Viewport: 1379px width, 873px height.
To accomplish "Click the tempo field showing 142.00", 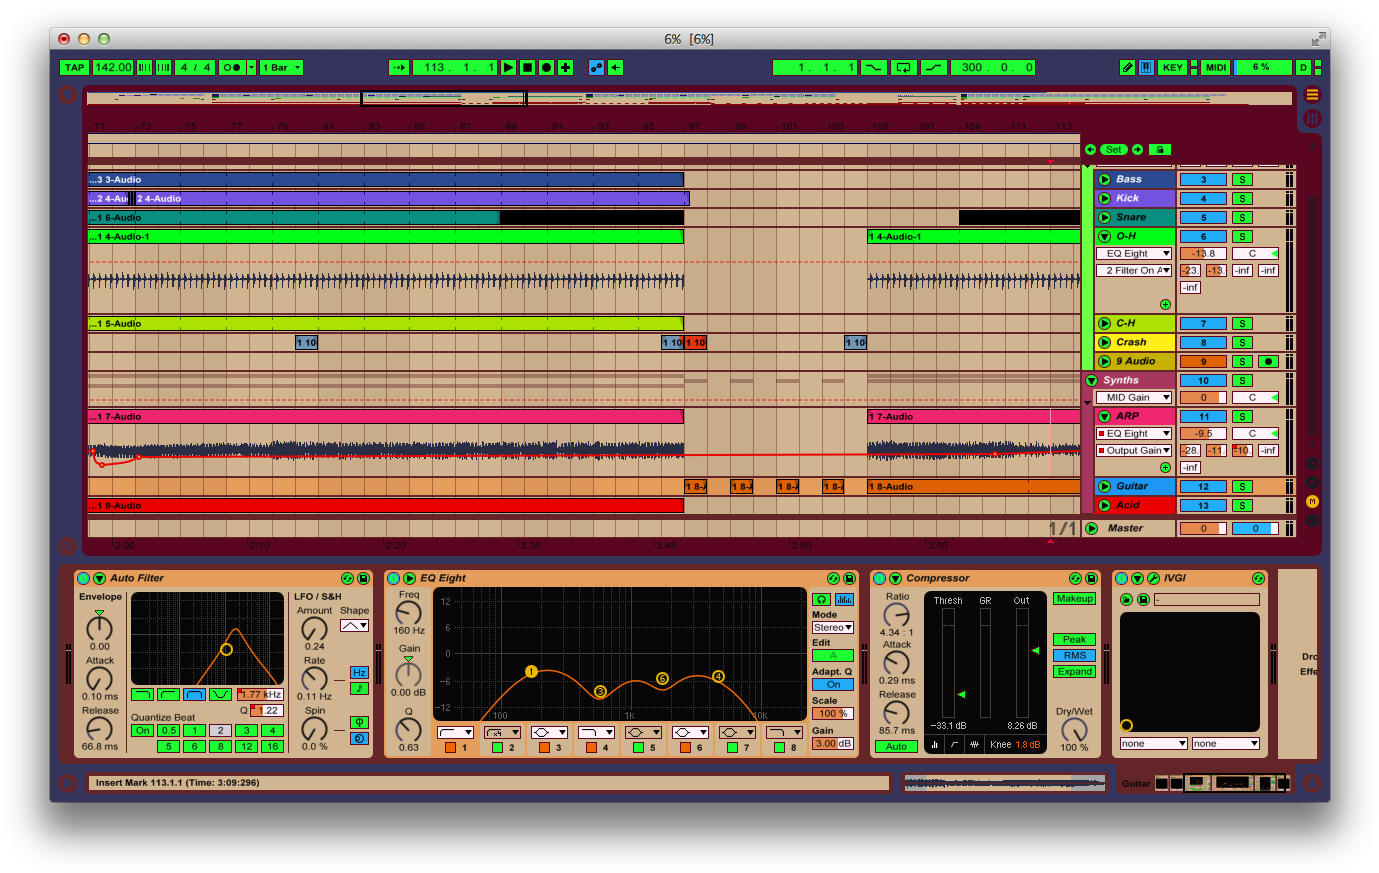I will tap(113, 68).
